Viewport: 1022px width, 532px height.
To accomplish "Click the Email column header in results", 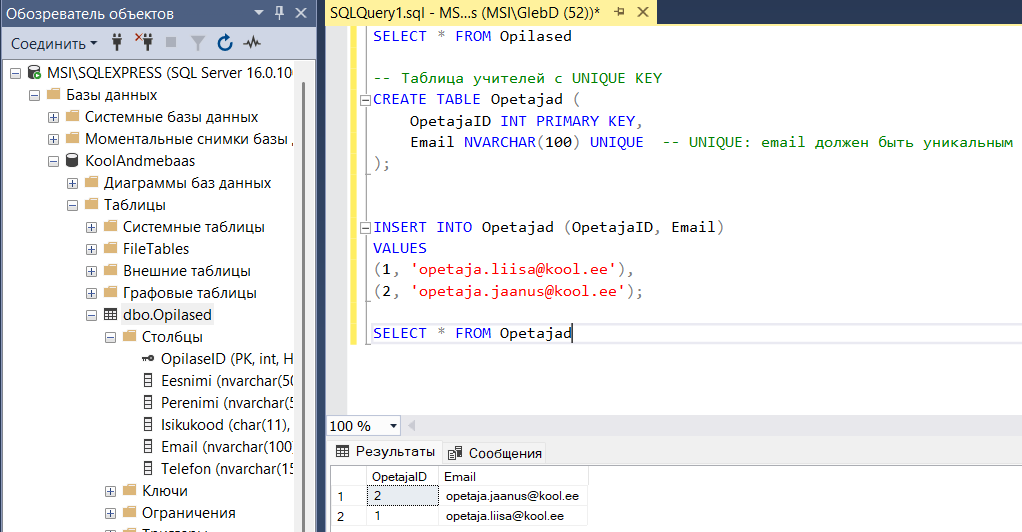I will [x=514, y=477].
